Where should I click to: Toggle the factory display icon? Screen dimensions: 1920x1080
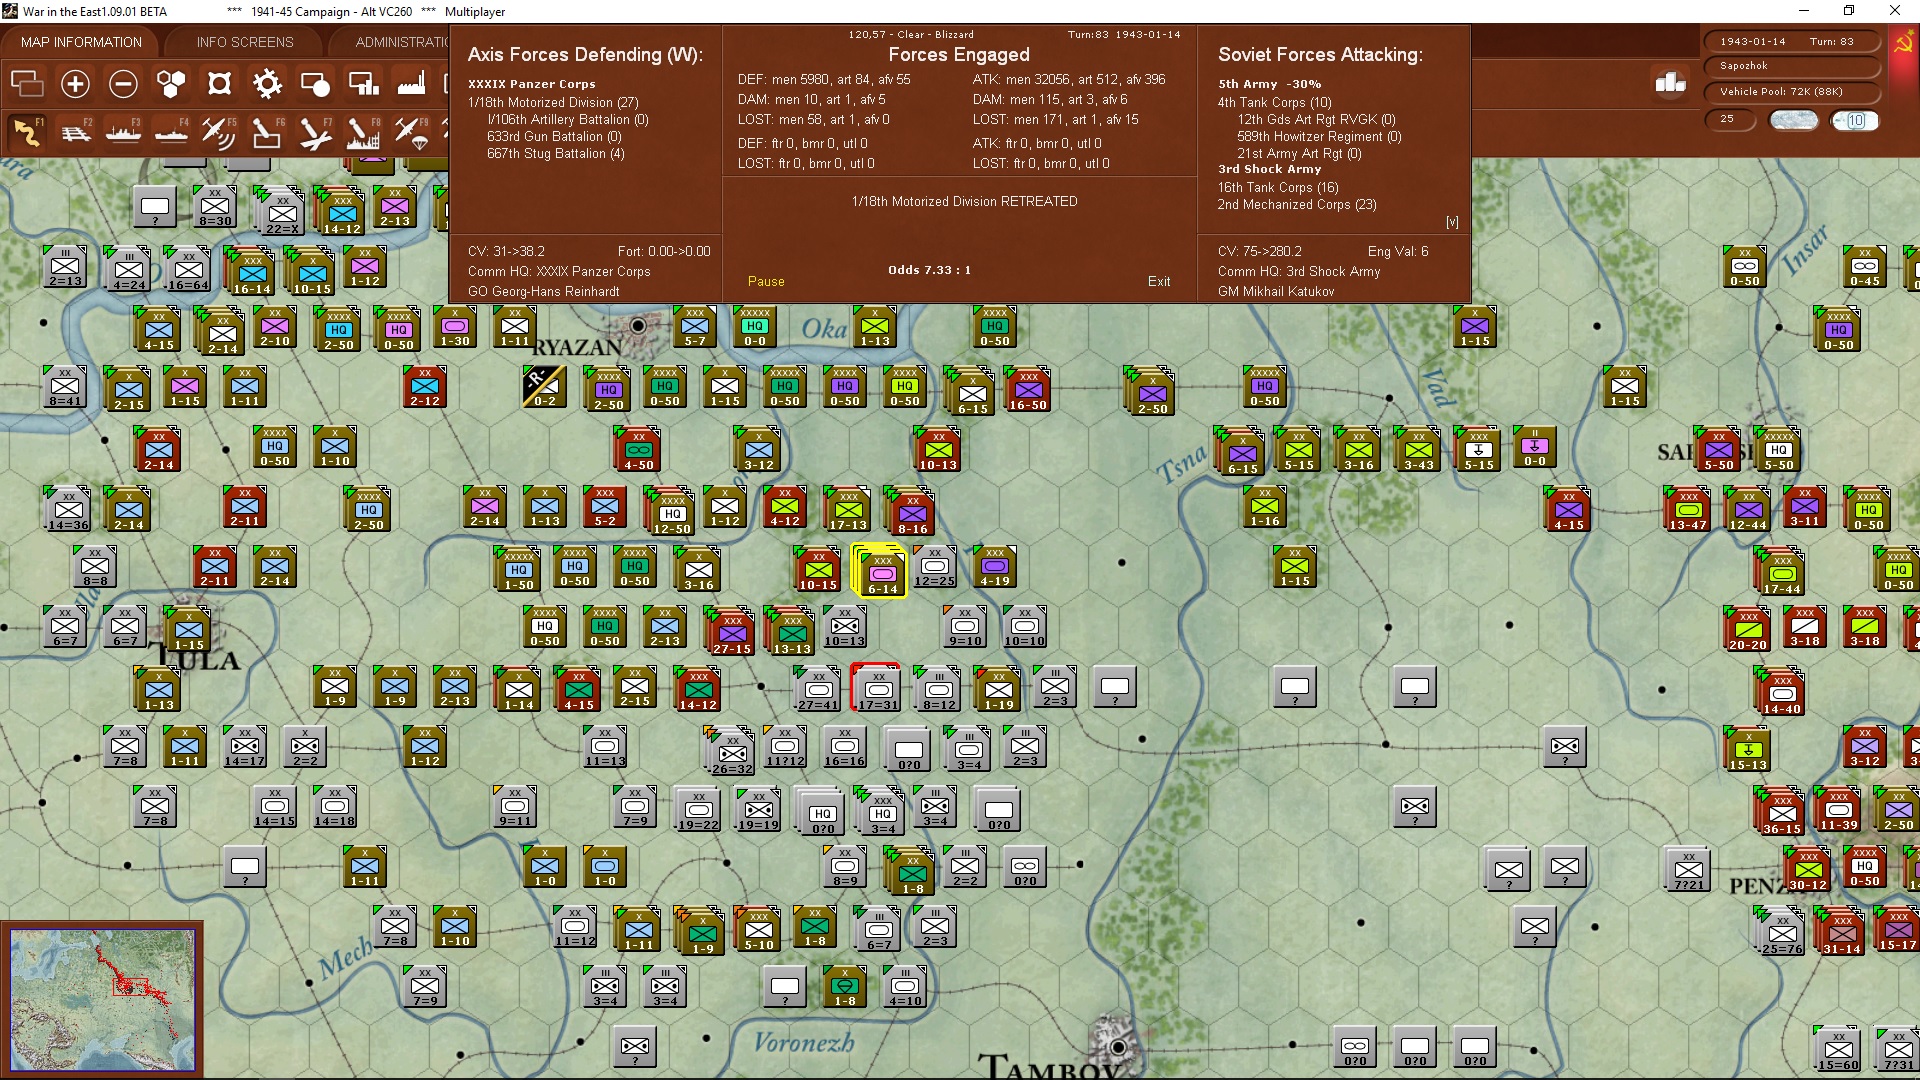coord(411,84)
